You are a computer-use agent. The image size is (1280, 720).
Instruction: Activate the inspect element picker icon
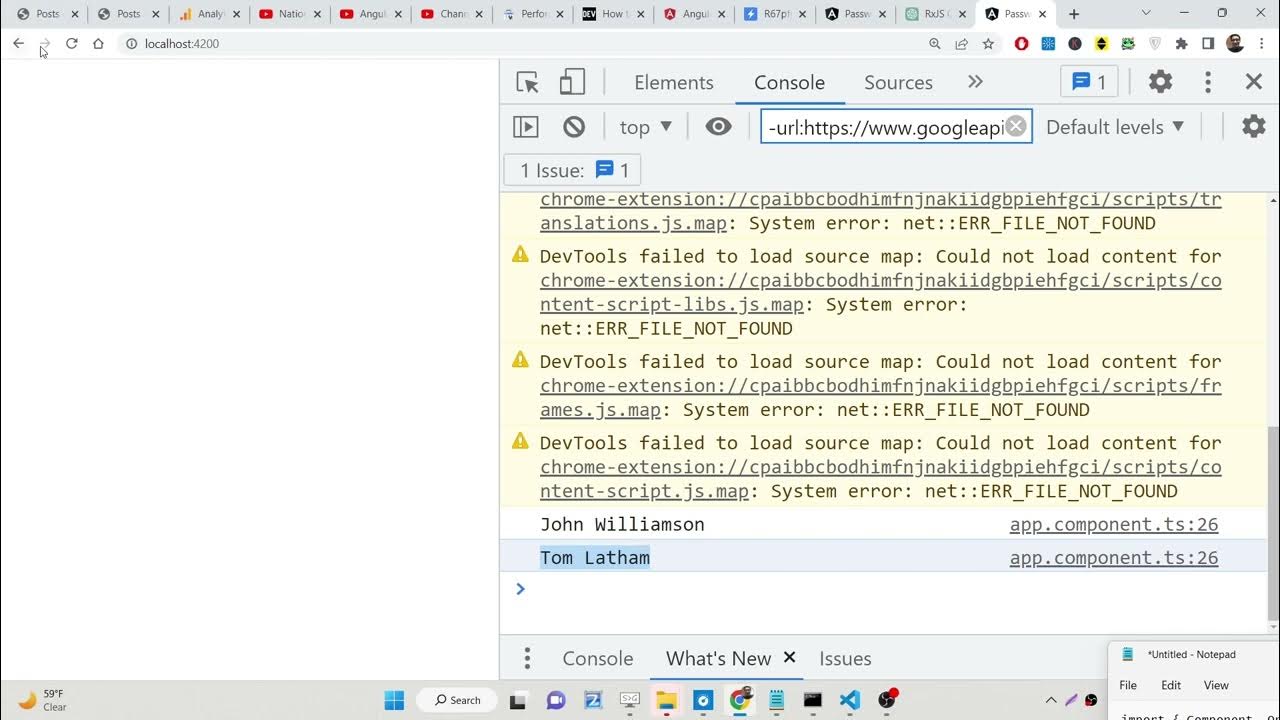click(x=527, y=82)
